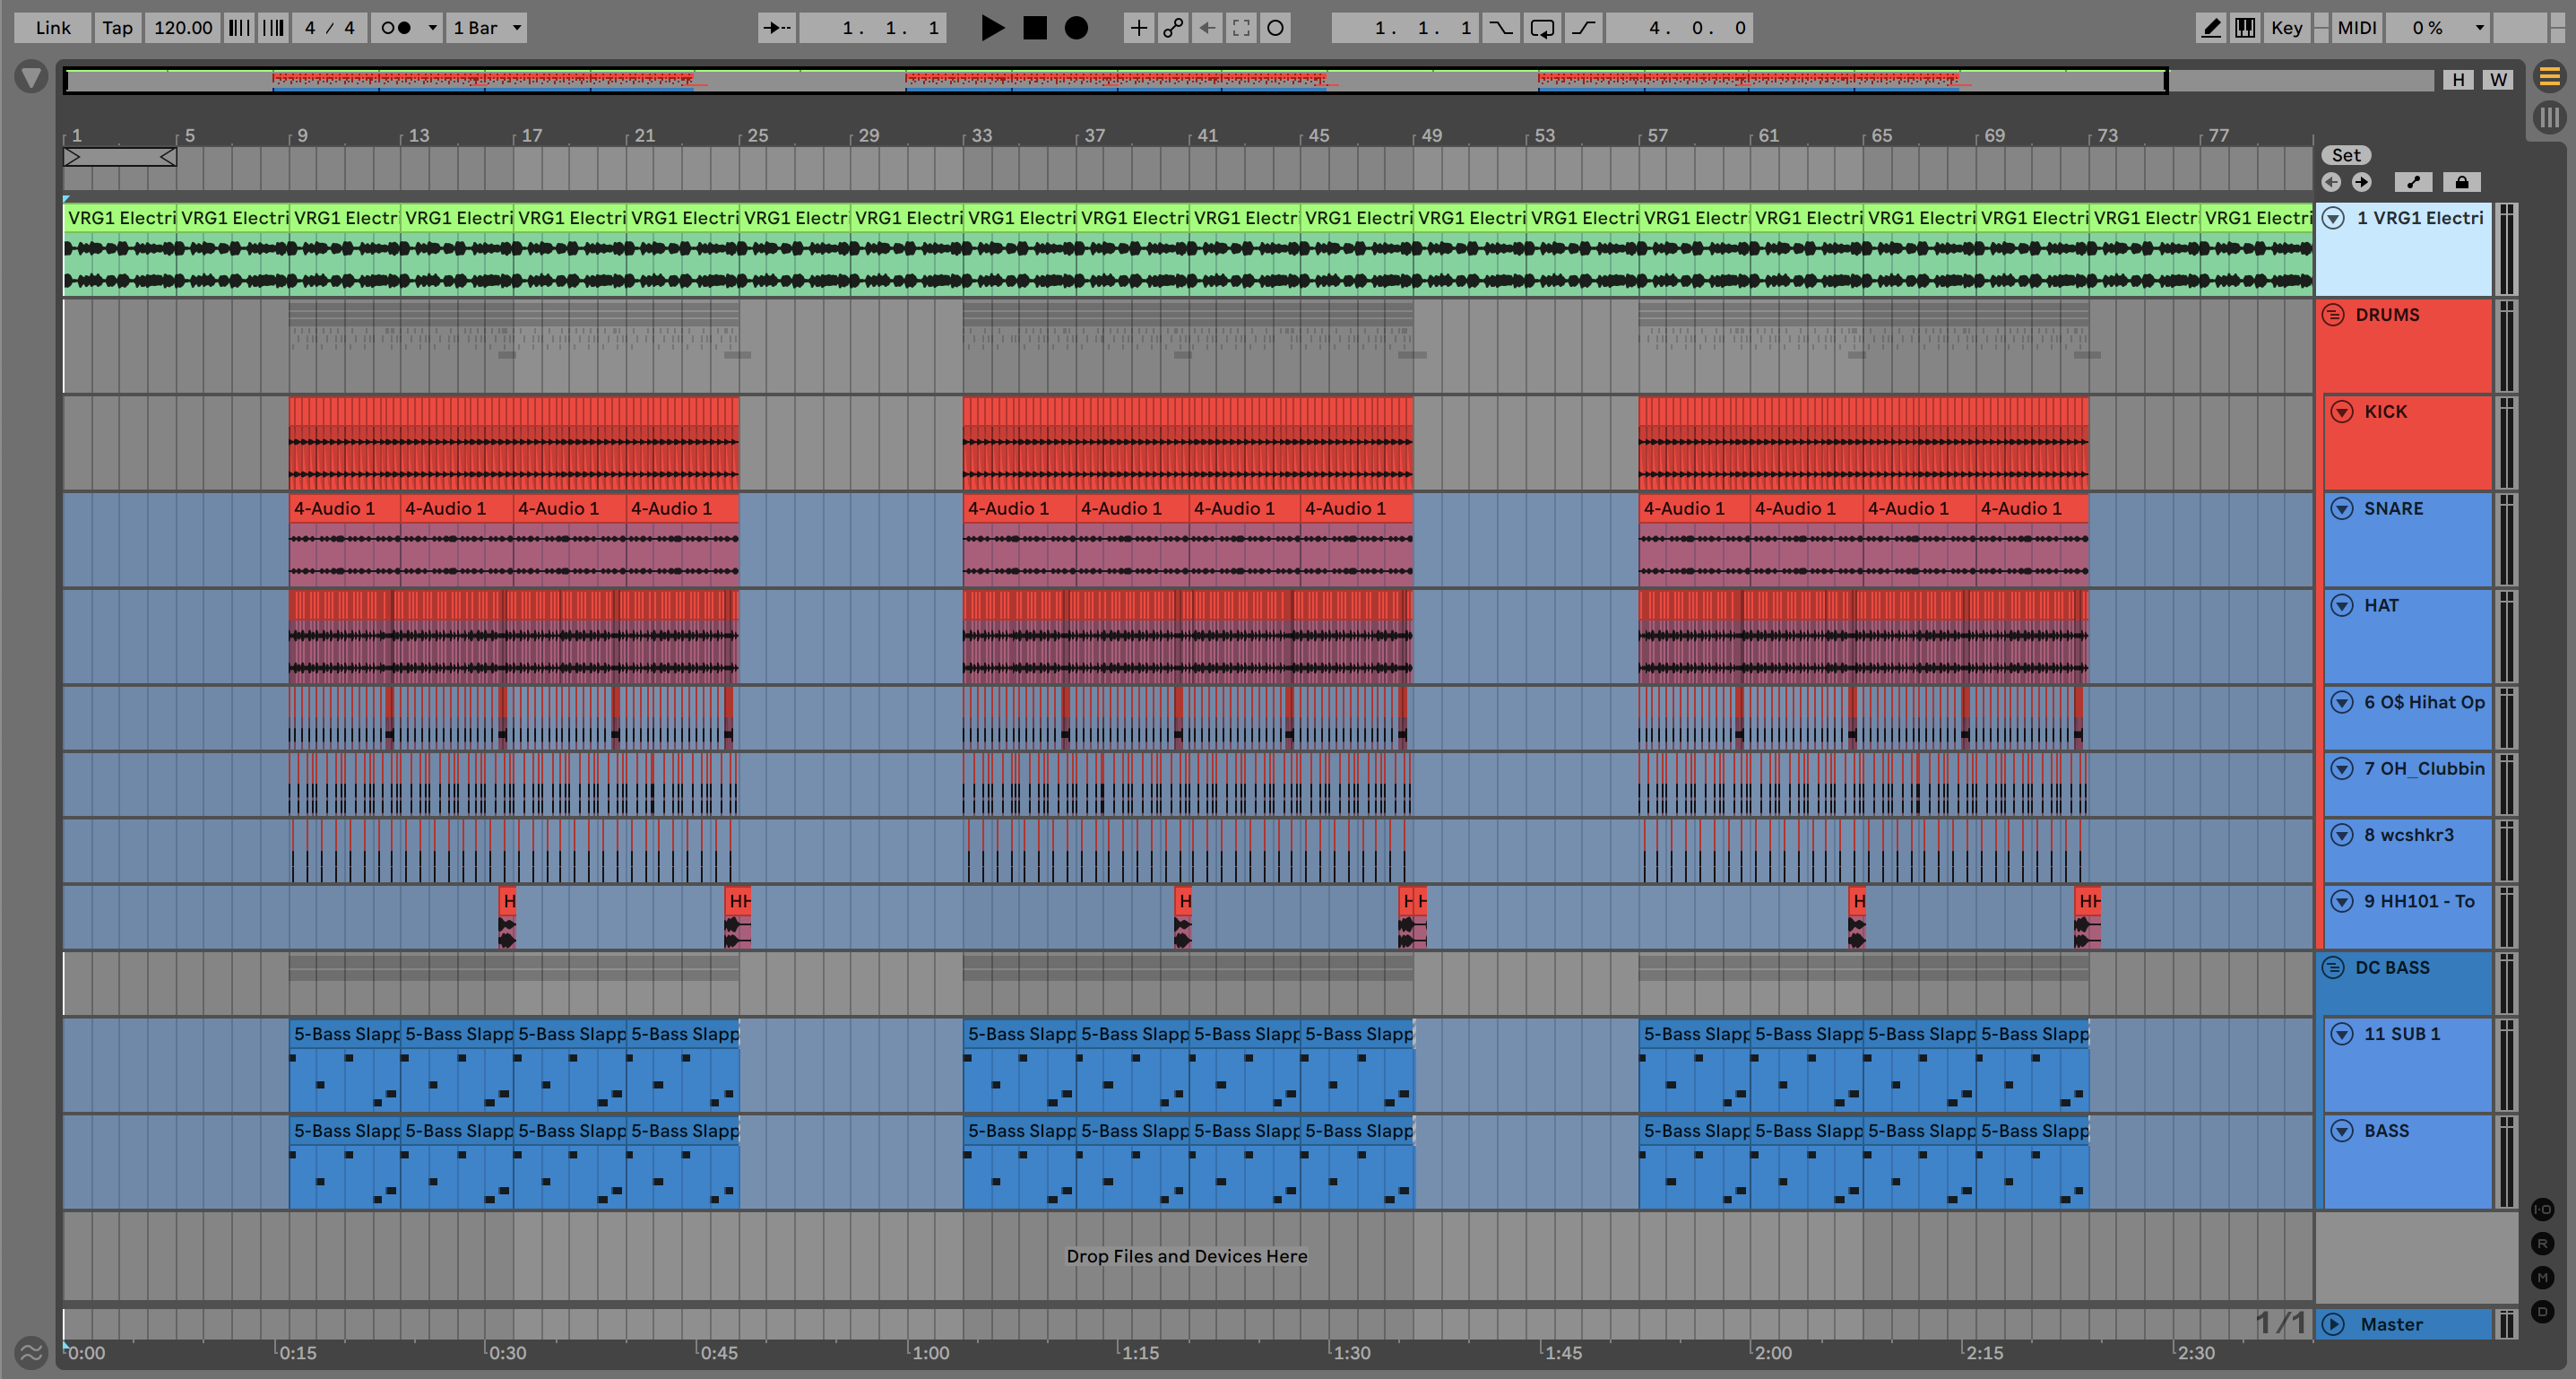Screen dimensions: 2576x1379
Task: Toggle the Loop switch icon
Action: click(1542, 28)
